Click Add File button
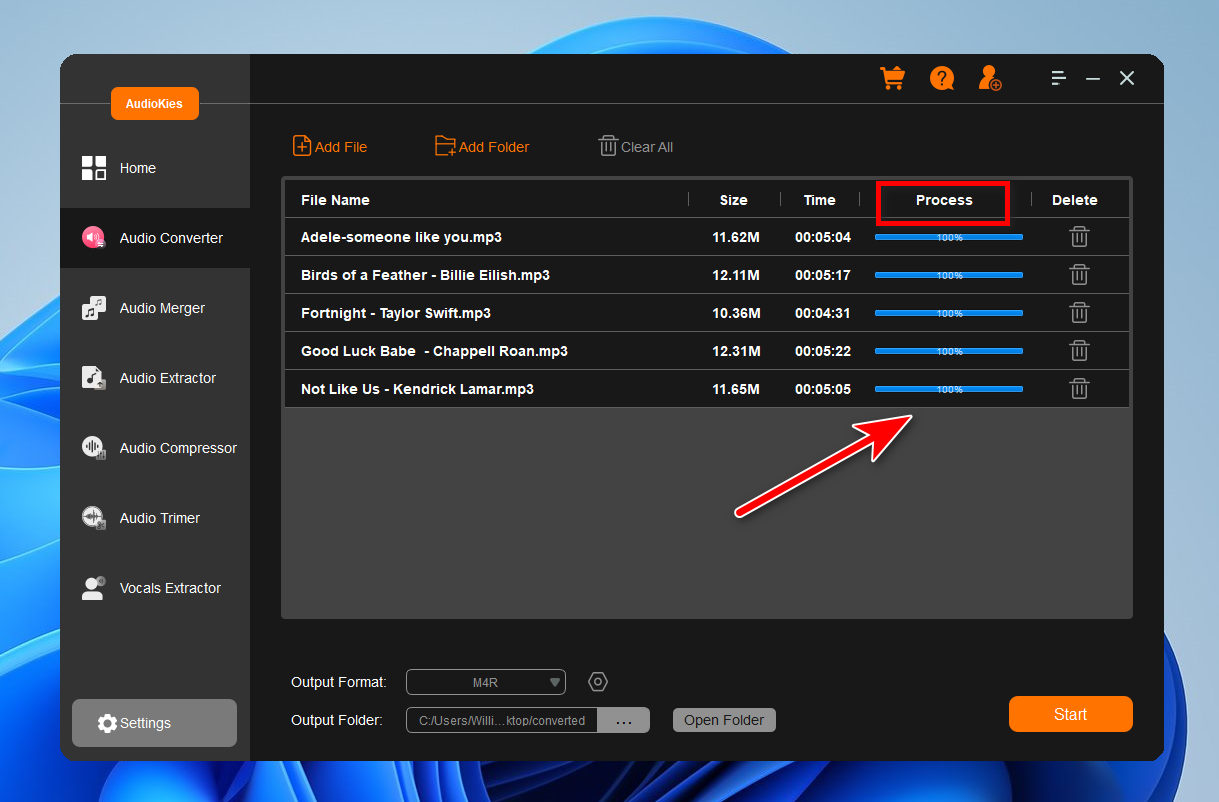This screenshot has width=1219, height=802. 330,146
